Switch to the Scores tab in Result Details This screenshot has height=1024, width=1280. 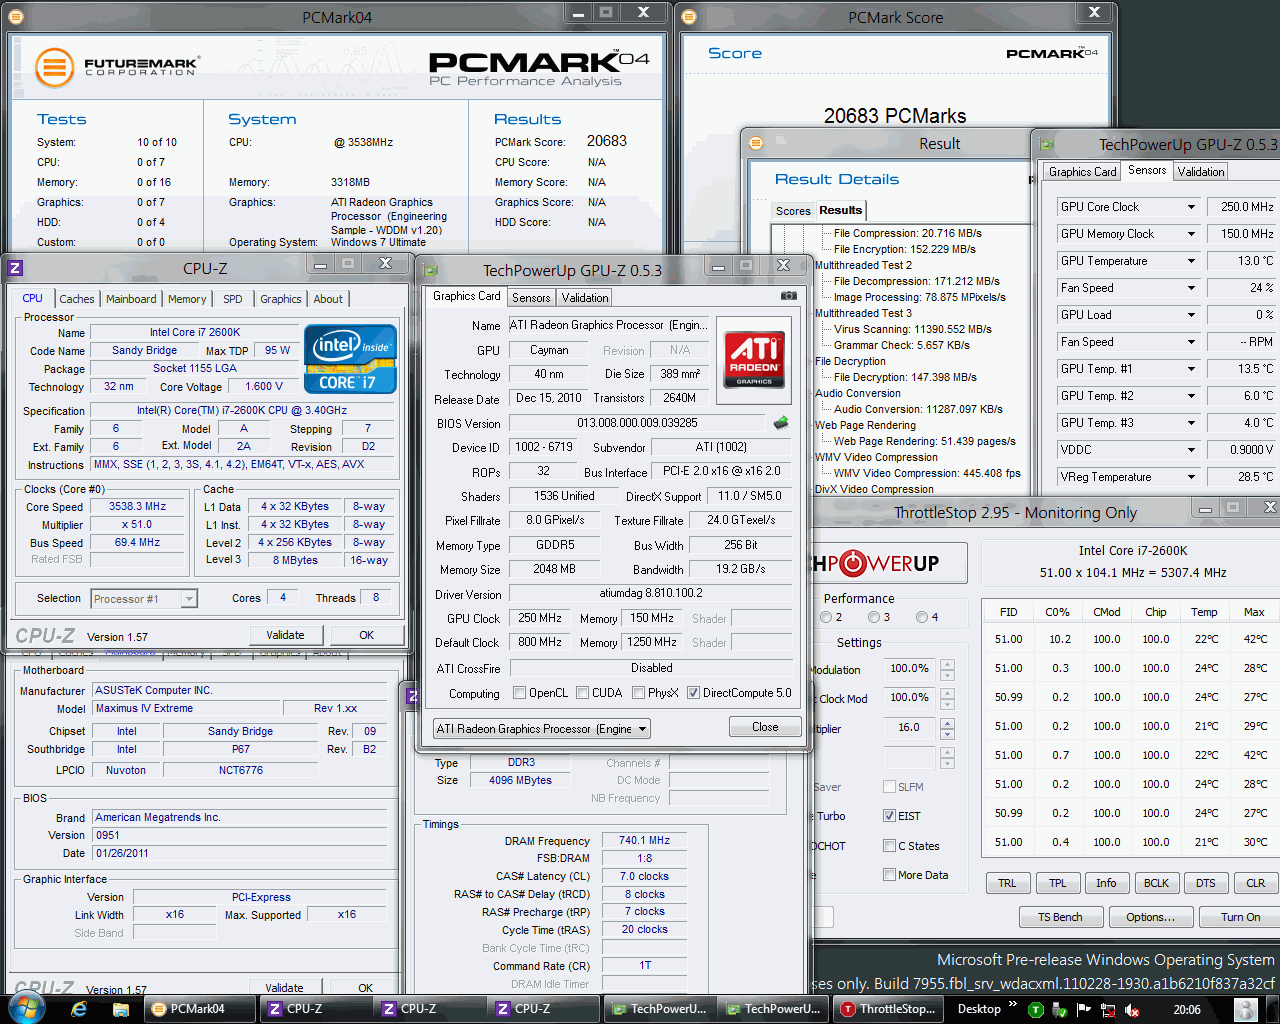(x=793, y=211)
